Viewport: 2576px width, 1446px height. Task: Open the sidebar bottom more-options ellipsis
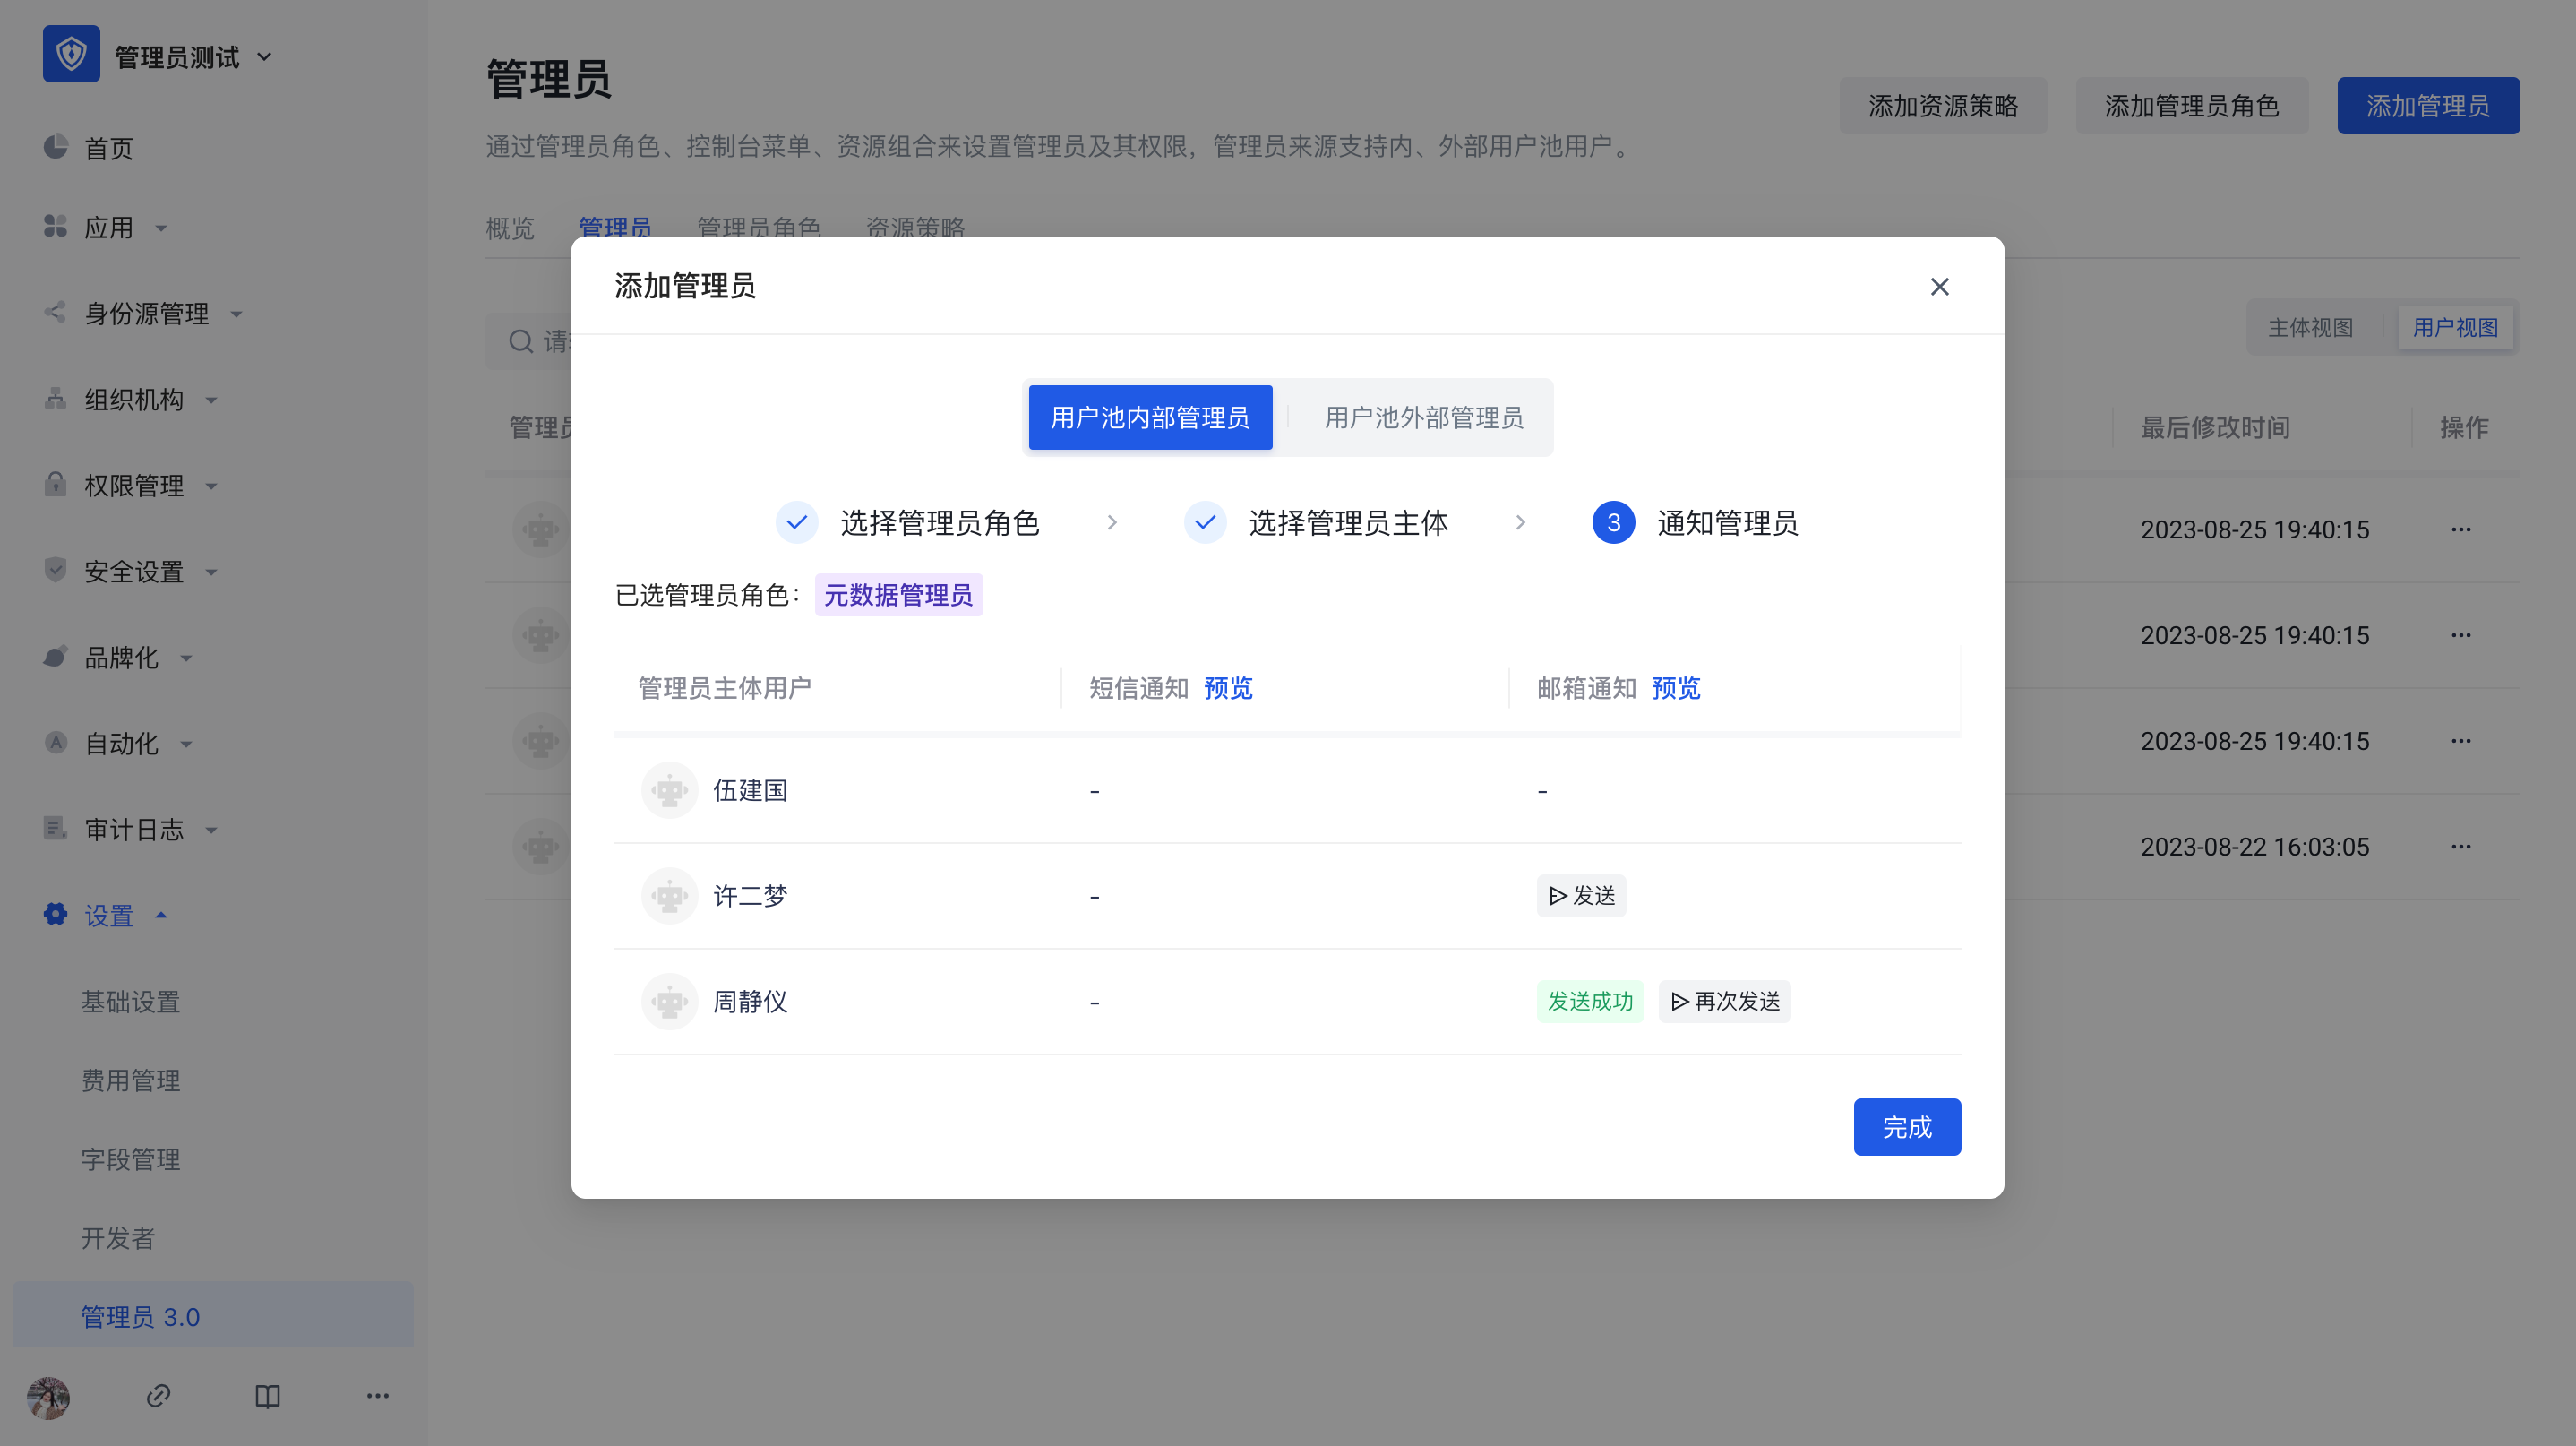click(377, 1396)
